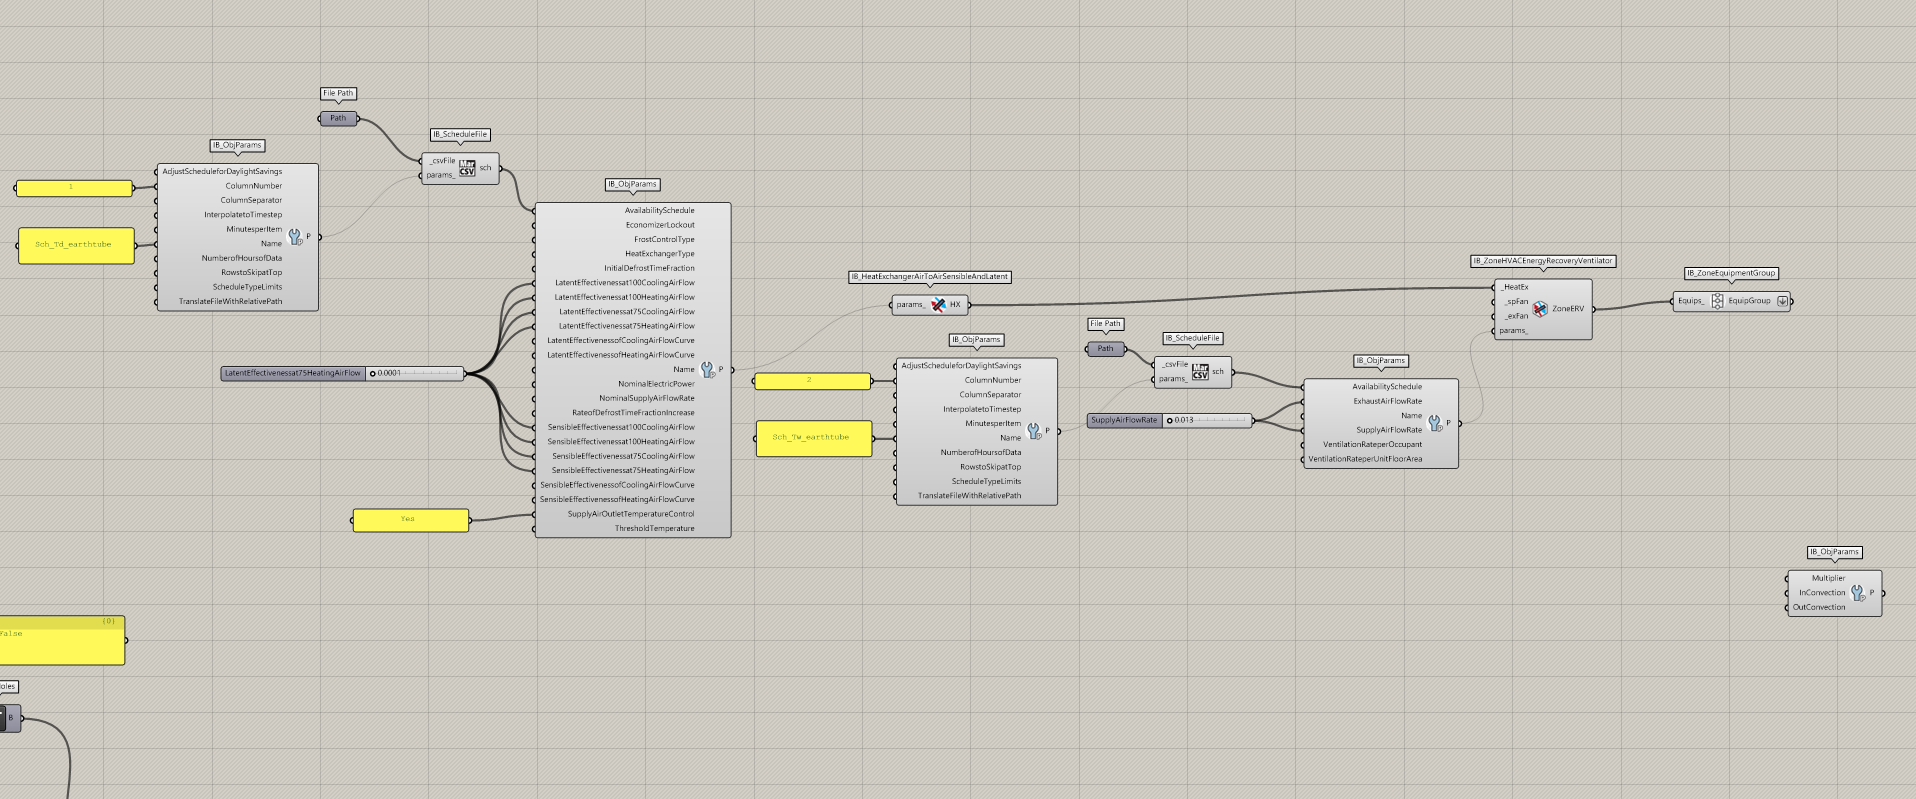Click the OutConvection input
1916x799 pixels.
(1819, 608)
